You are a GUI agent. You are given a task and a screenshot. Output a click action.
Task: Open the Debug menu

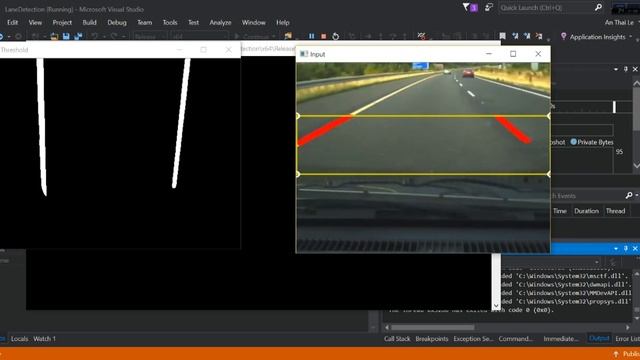click(117, 23)
